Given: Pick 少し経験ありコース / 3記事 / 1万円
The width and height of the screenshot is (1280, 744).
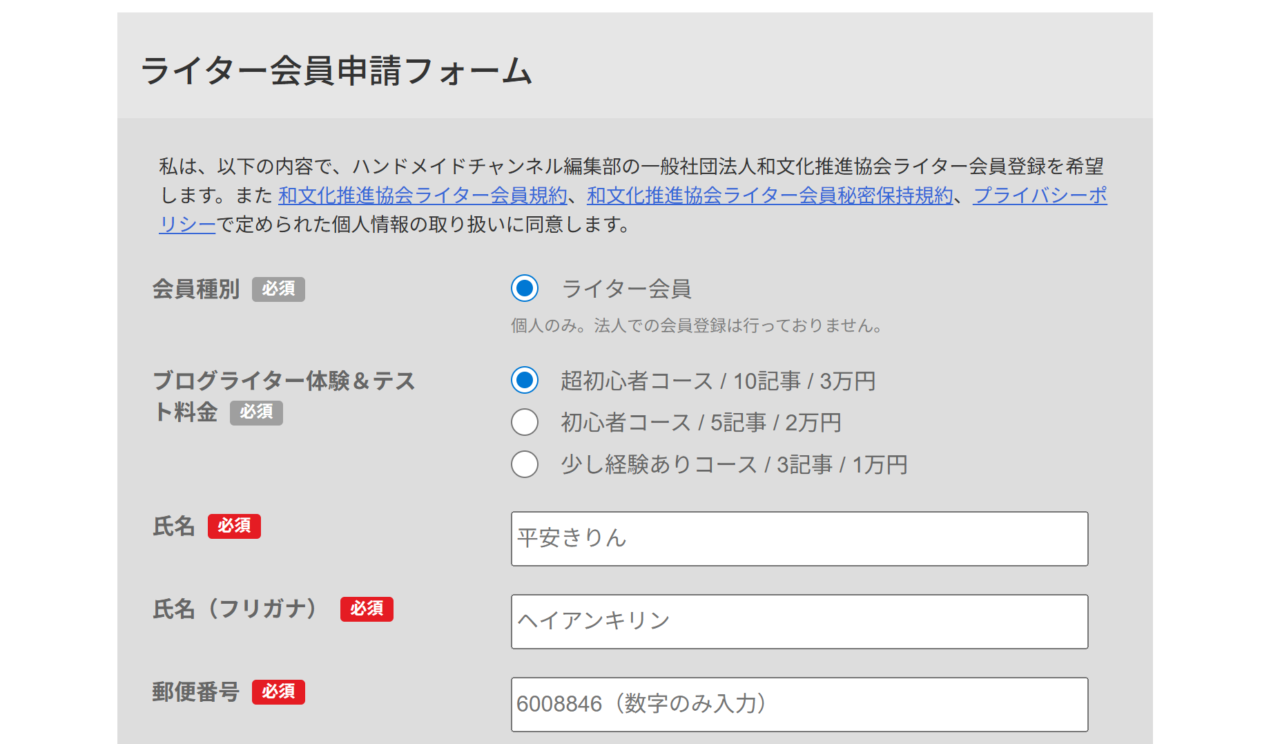Looking at the screenshot, I should (x=525, y=465).
